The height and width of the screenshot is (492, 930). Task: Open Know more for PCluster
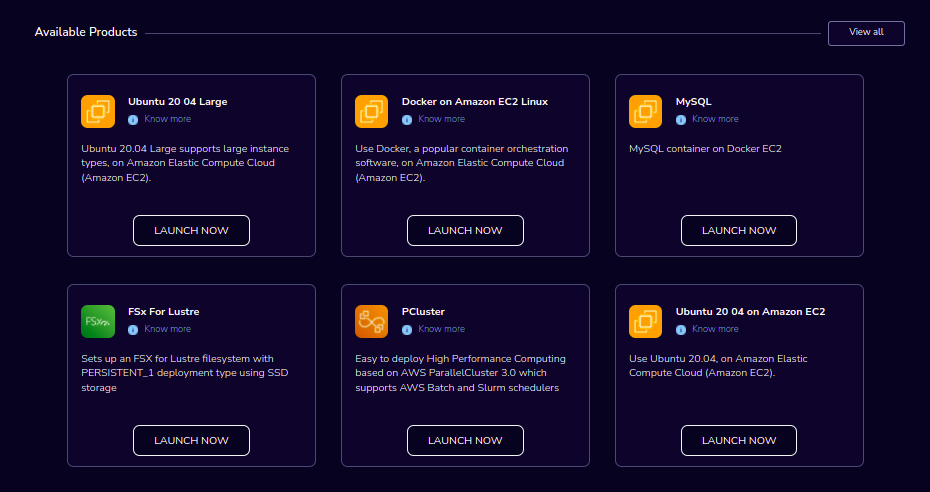pos(441,329)
